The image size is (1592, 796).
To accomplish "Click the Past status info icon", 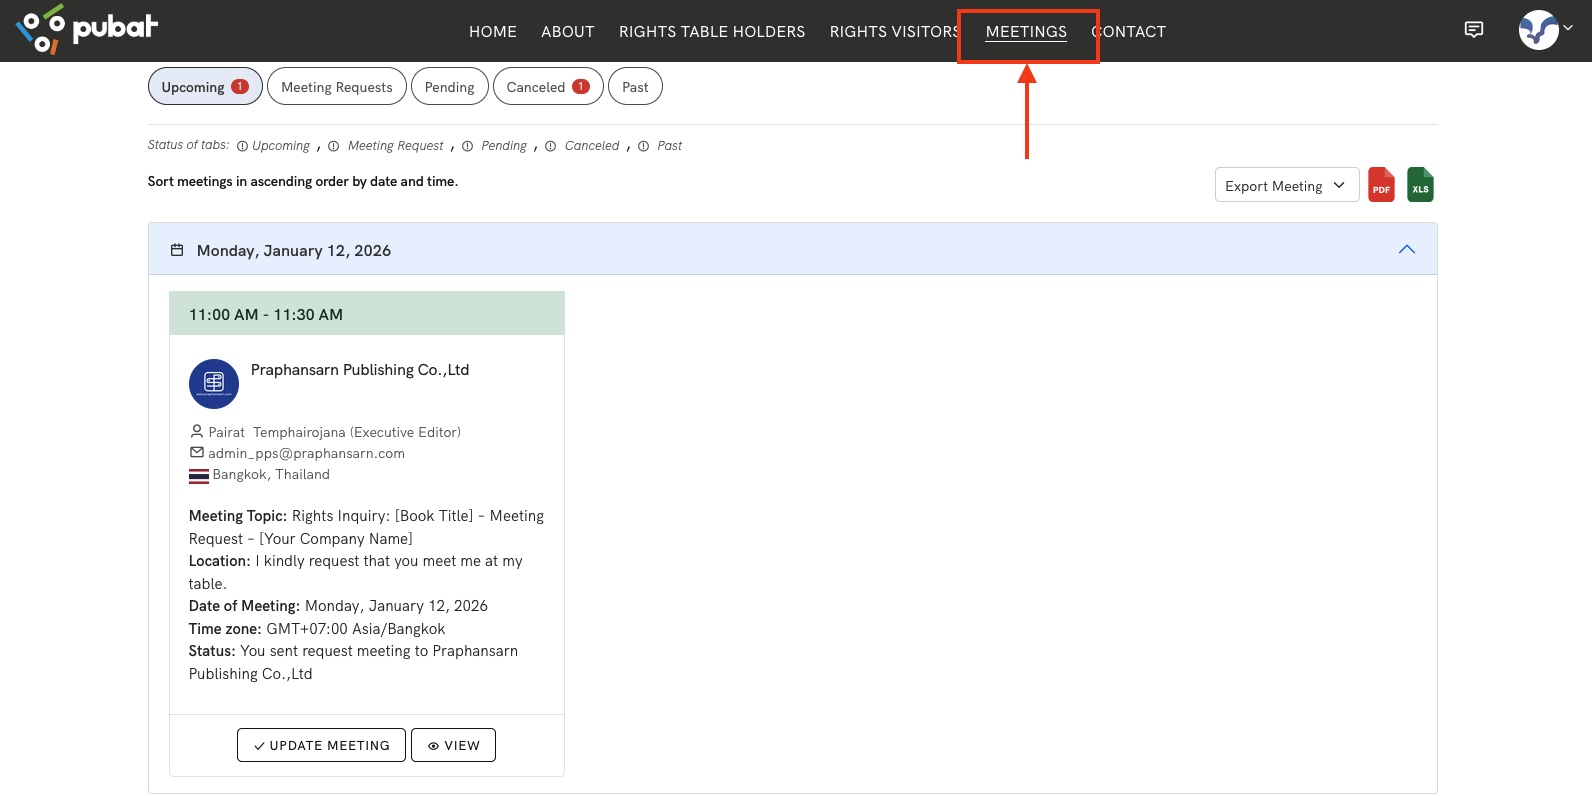I will tap(644, 146).
